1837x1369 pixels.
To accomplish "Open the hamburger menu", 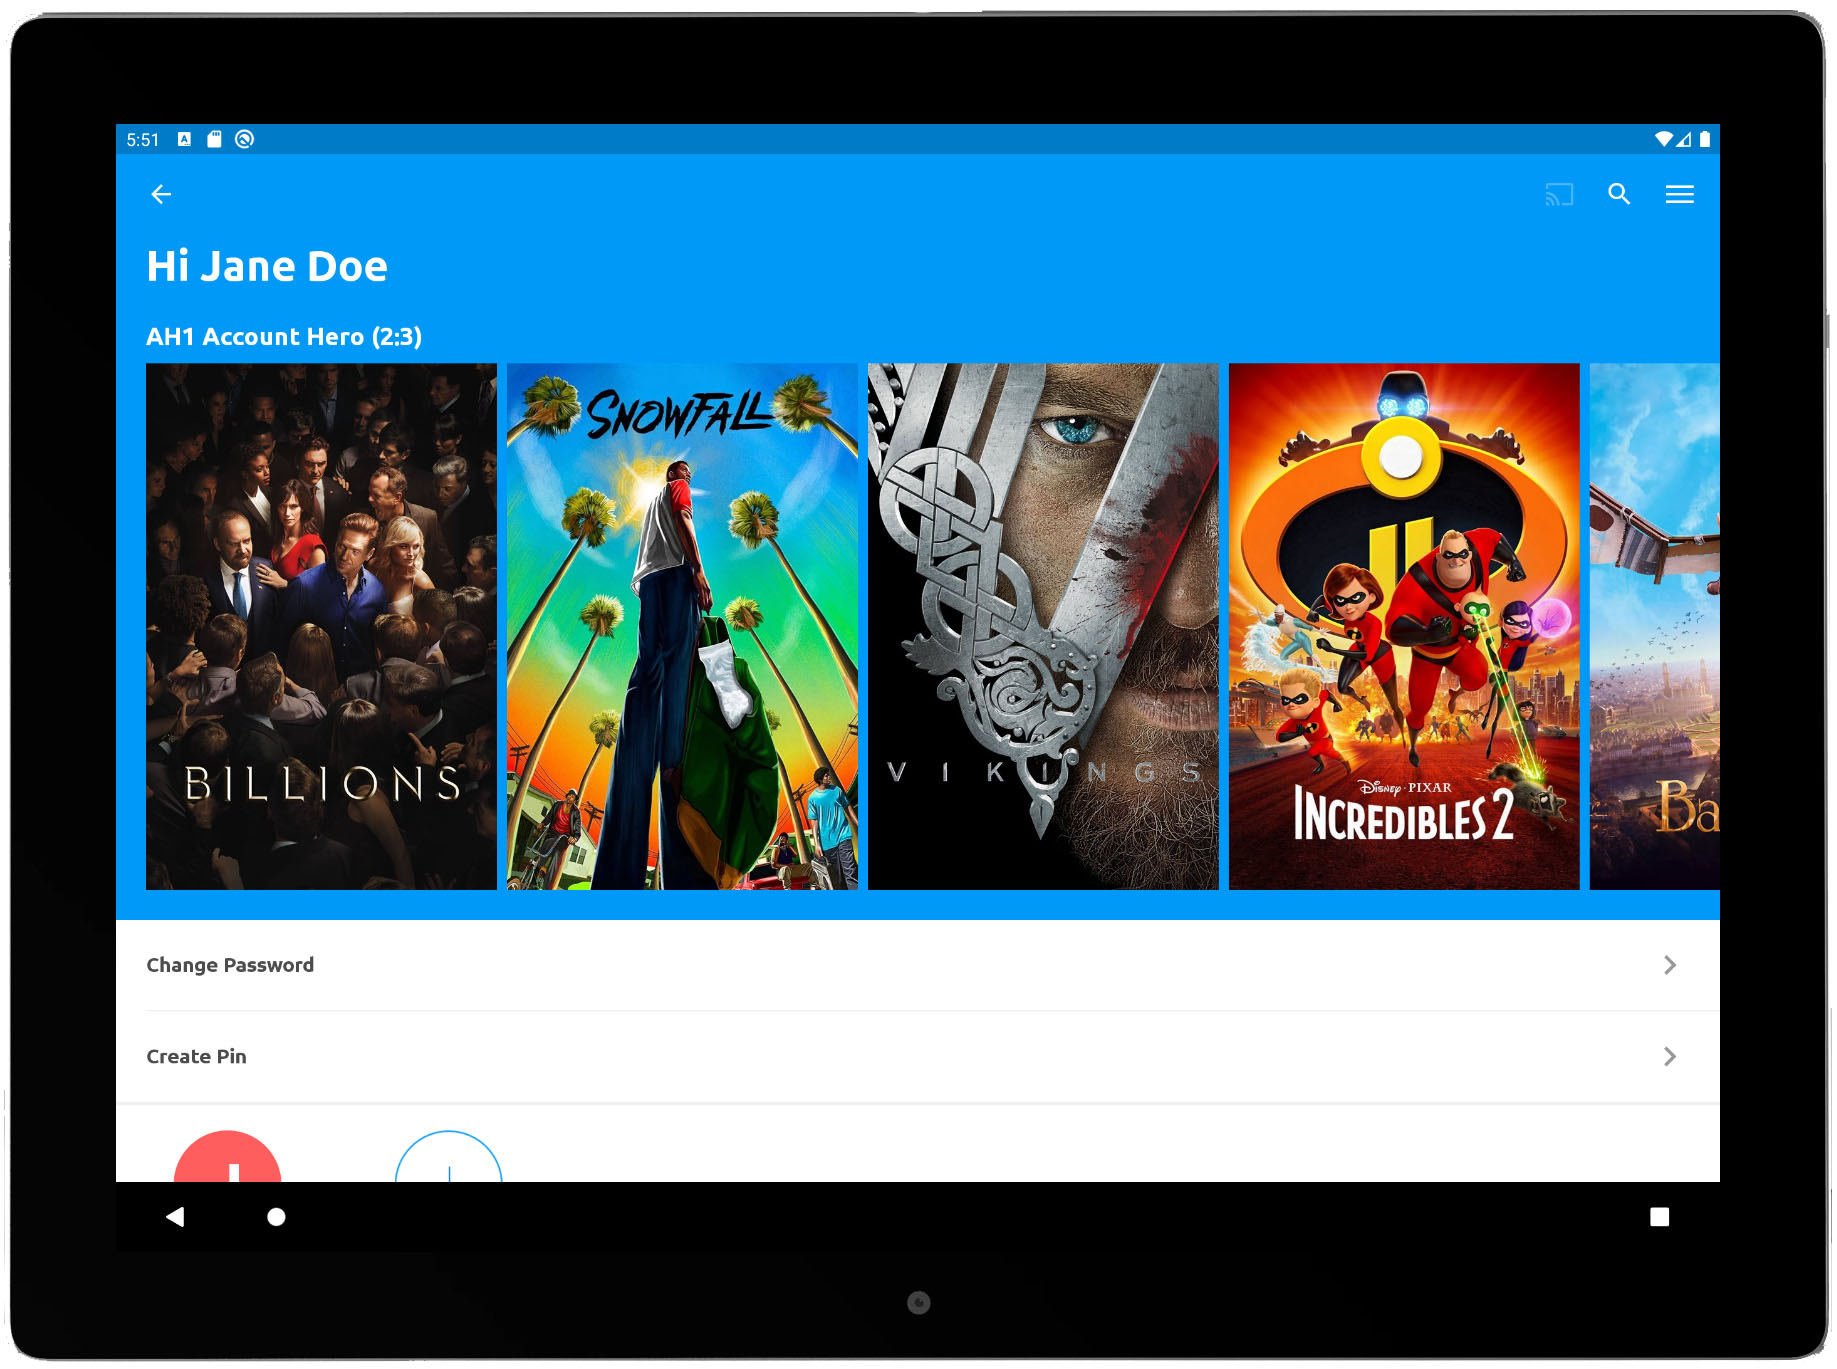I will (1680, 194).
